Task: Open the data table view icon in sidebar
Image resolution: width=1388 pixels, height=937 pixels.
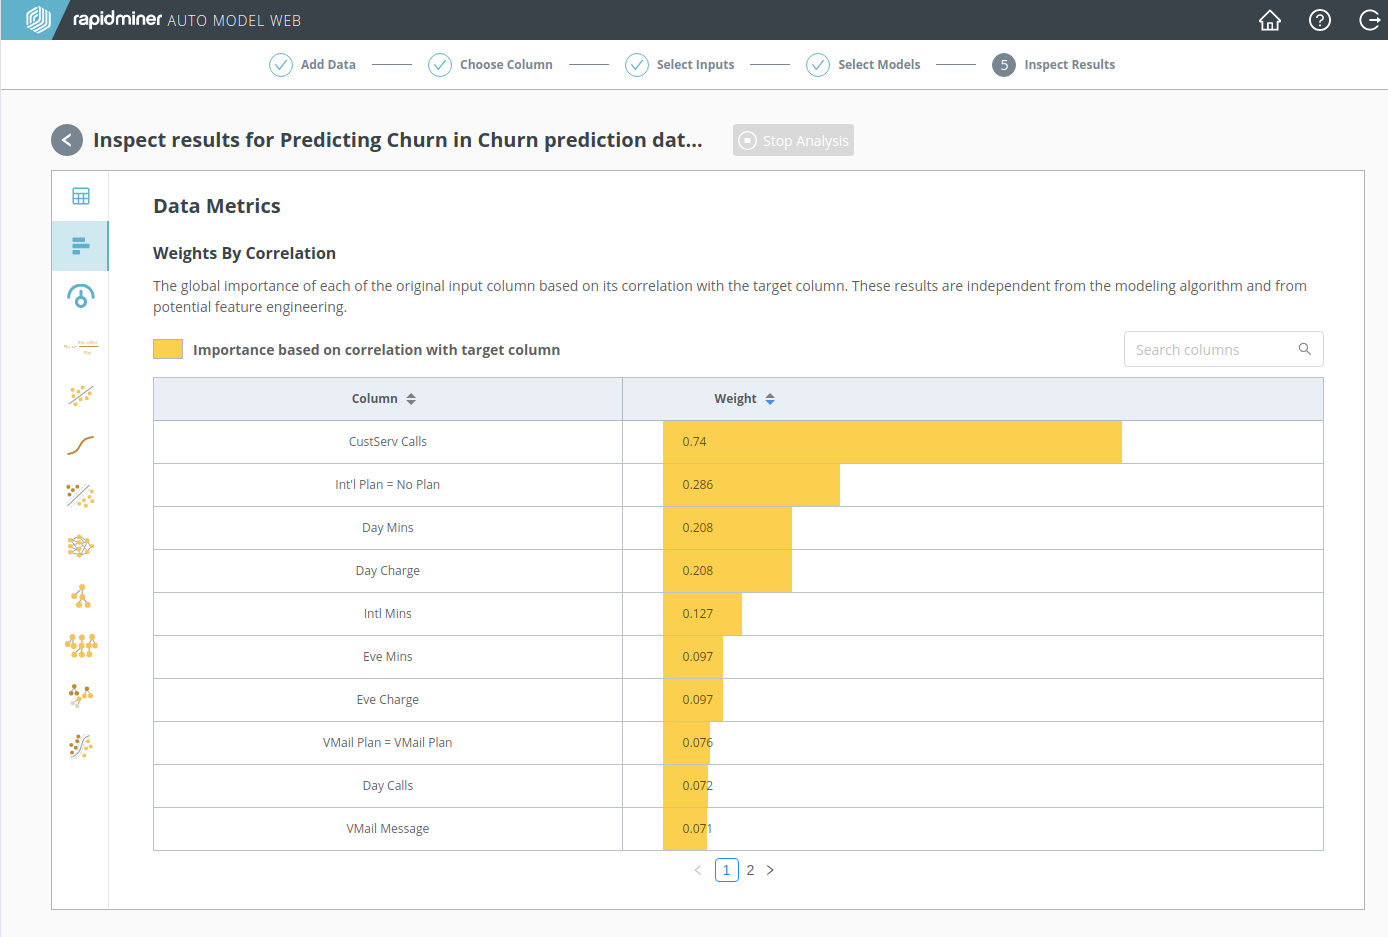Action: (x=81, y=196)
